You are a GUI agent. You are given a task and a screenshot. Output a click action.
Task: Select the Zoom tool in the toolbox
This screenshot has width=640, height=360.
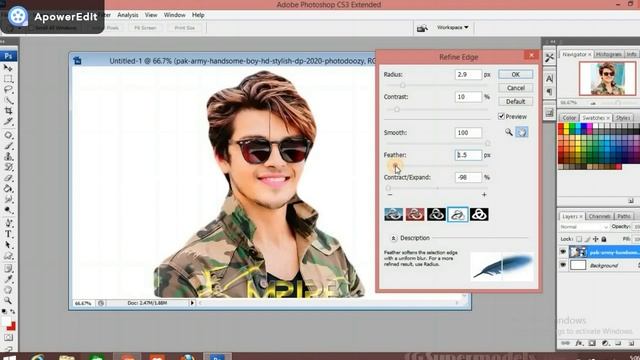pyautogui.click(x=8, y=300)
